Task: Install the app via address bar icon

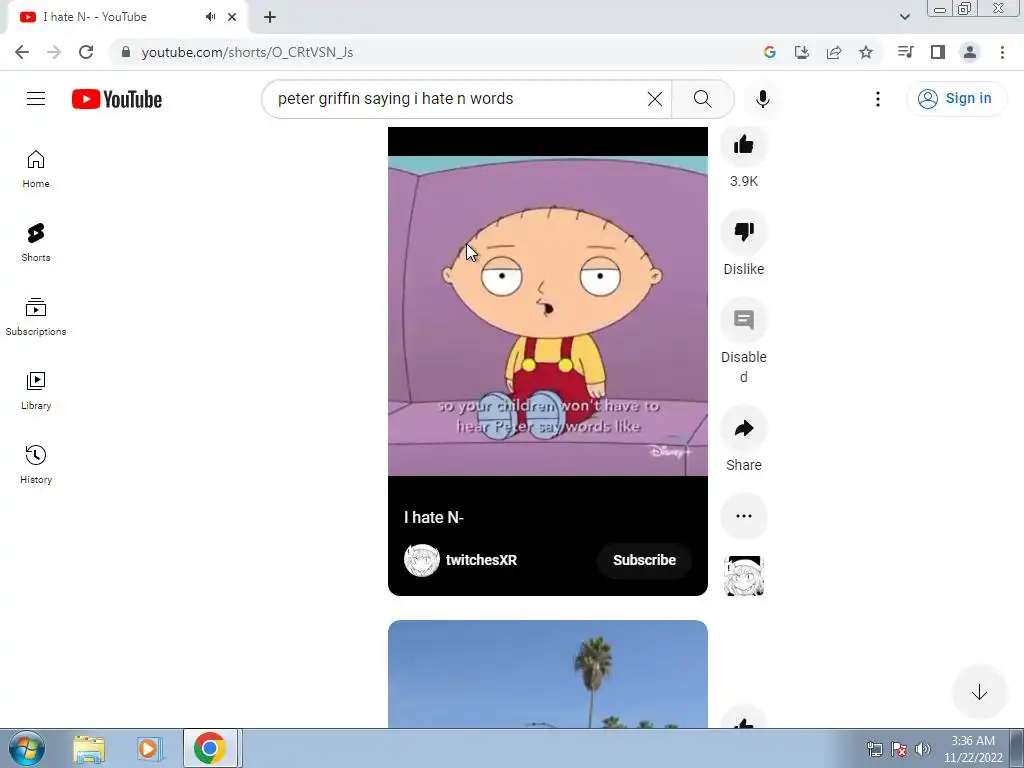Action: (801, 52)
